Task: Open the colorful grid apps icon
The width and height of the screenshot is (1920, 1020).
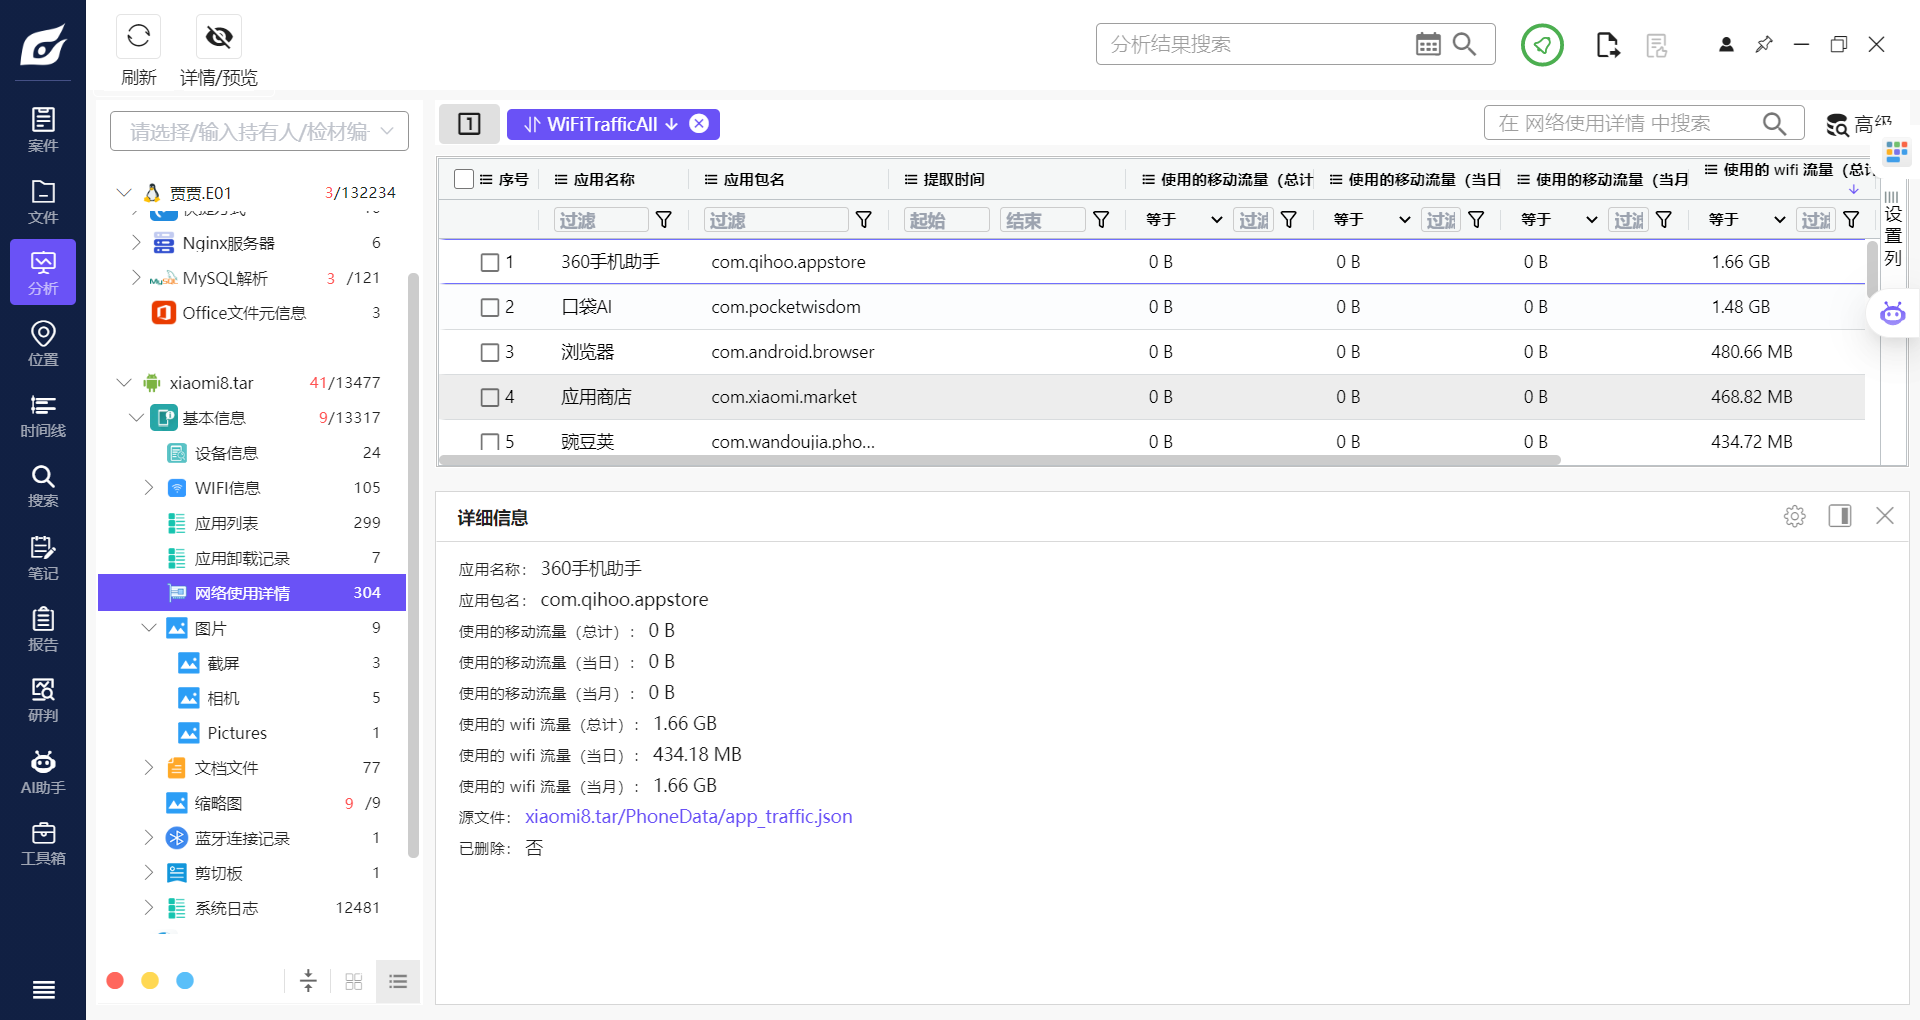Action: click(1896, 152)
